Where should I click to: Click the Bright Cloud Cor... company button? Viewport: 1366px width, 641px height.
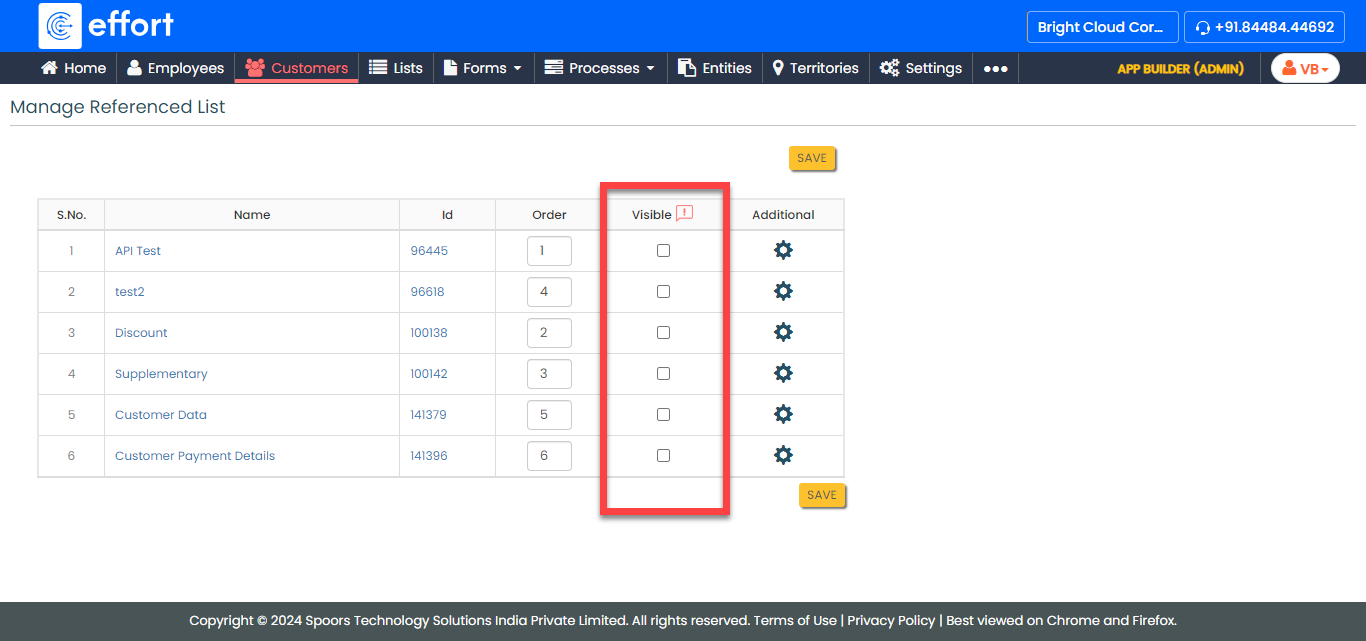tap(1101, 27)
